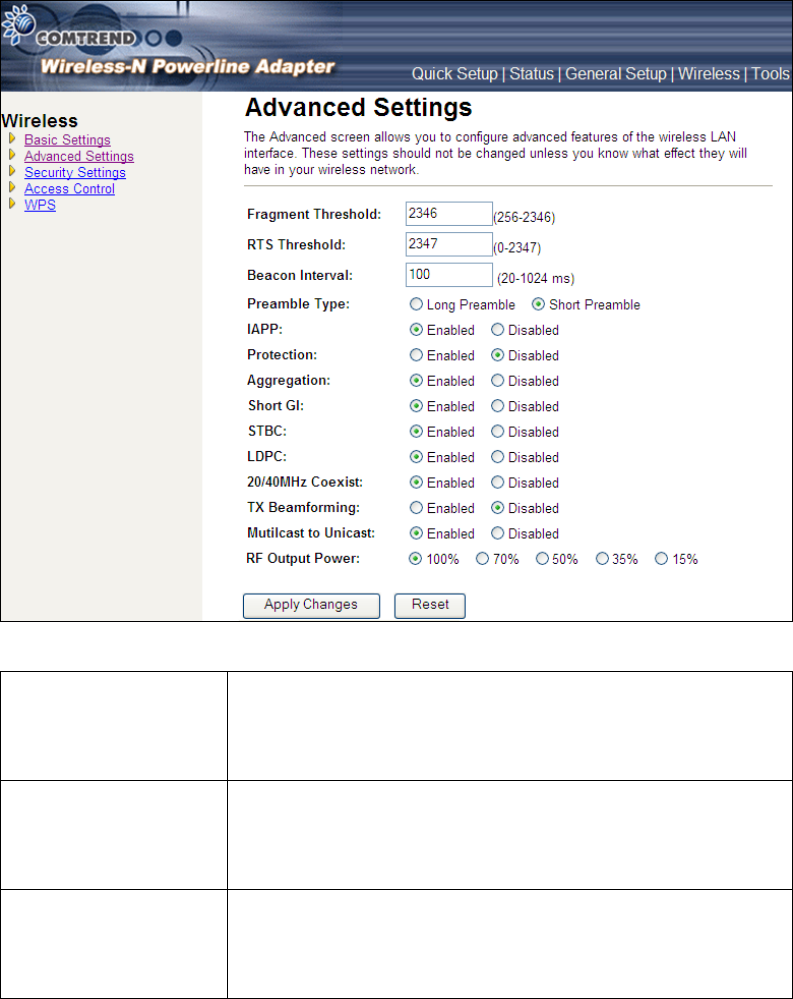Enable 20/40MHz Coexist
This screenshot has width=793, height=999.
[x=416, y=482]
